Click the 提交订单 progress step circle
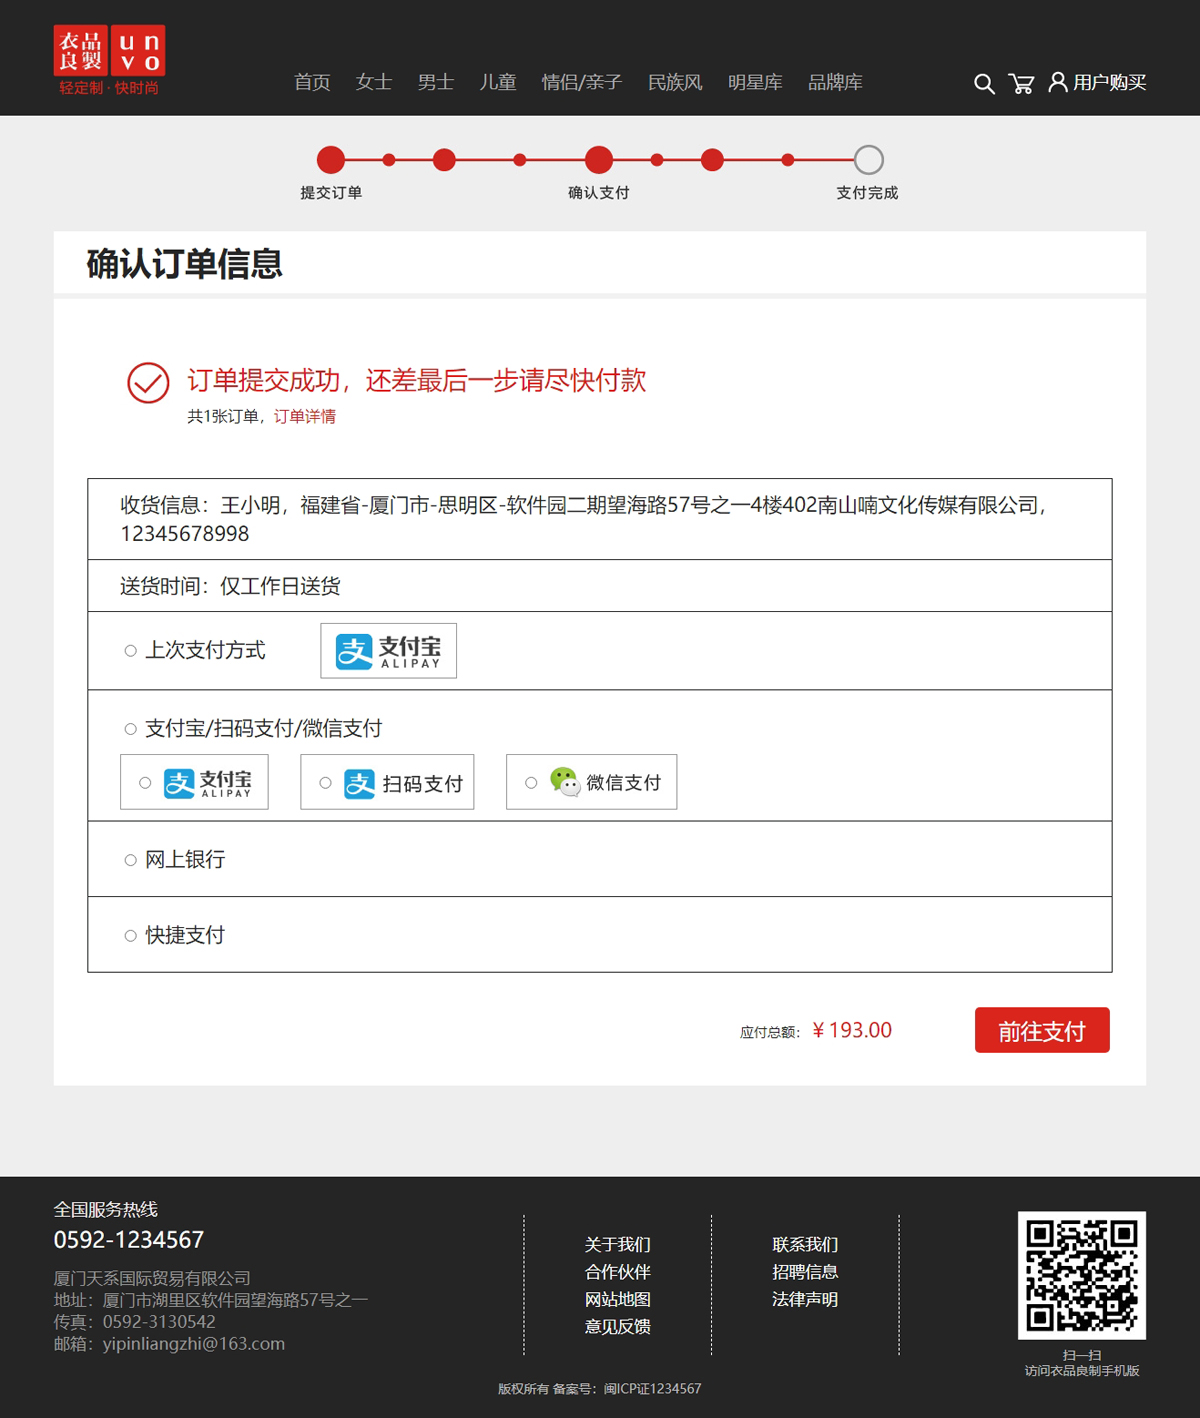Image resolution: width=1200 pixels, height=1418 pixels. 331,160
